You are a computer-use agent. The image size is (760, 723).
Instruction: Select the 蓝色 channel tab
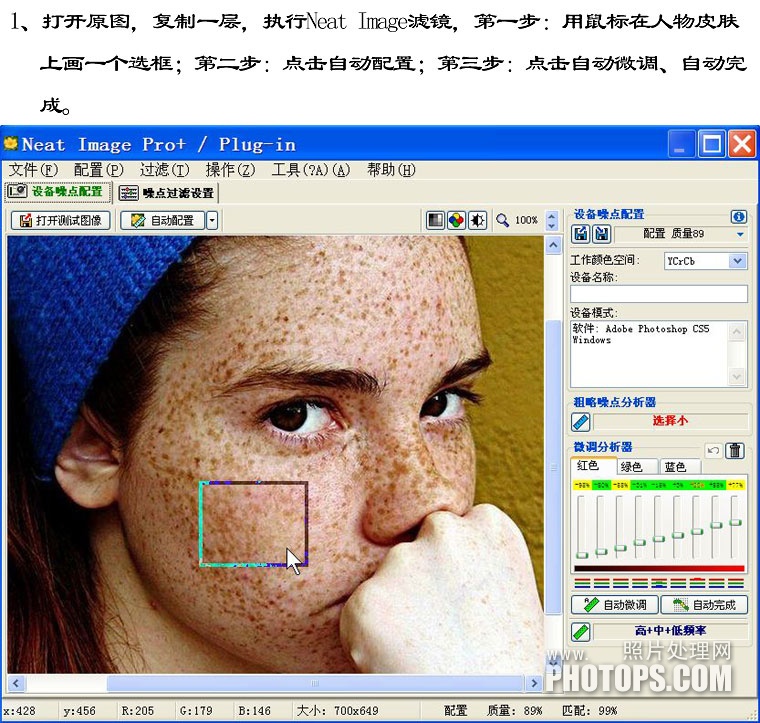[x=680, y=467]
